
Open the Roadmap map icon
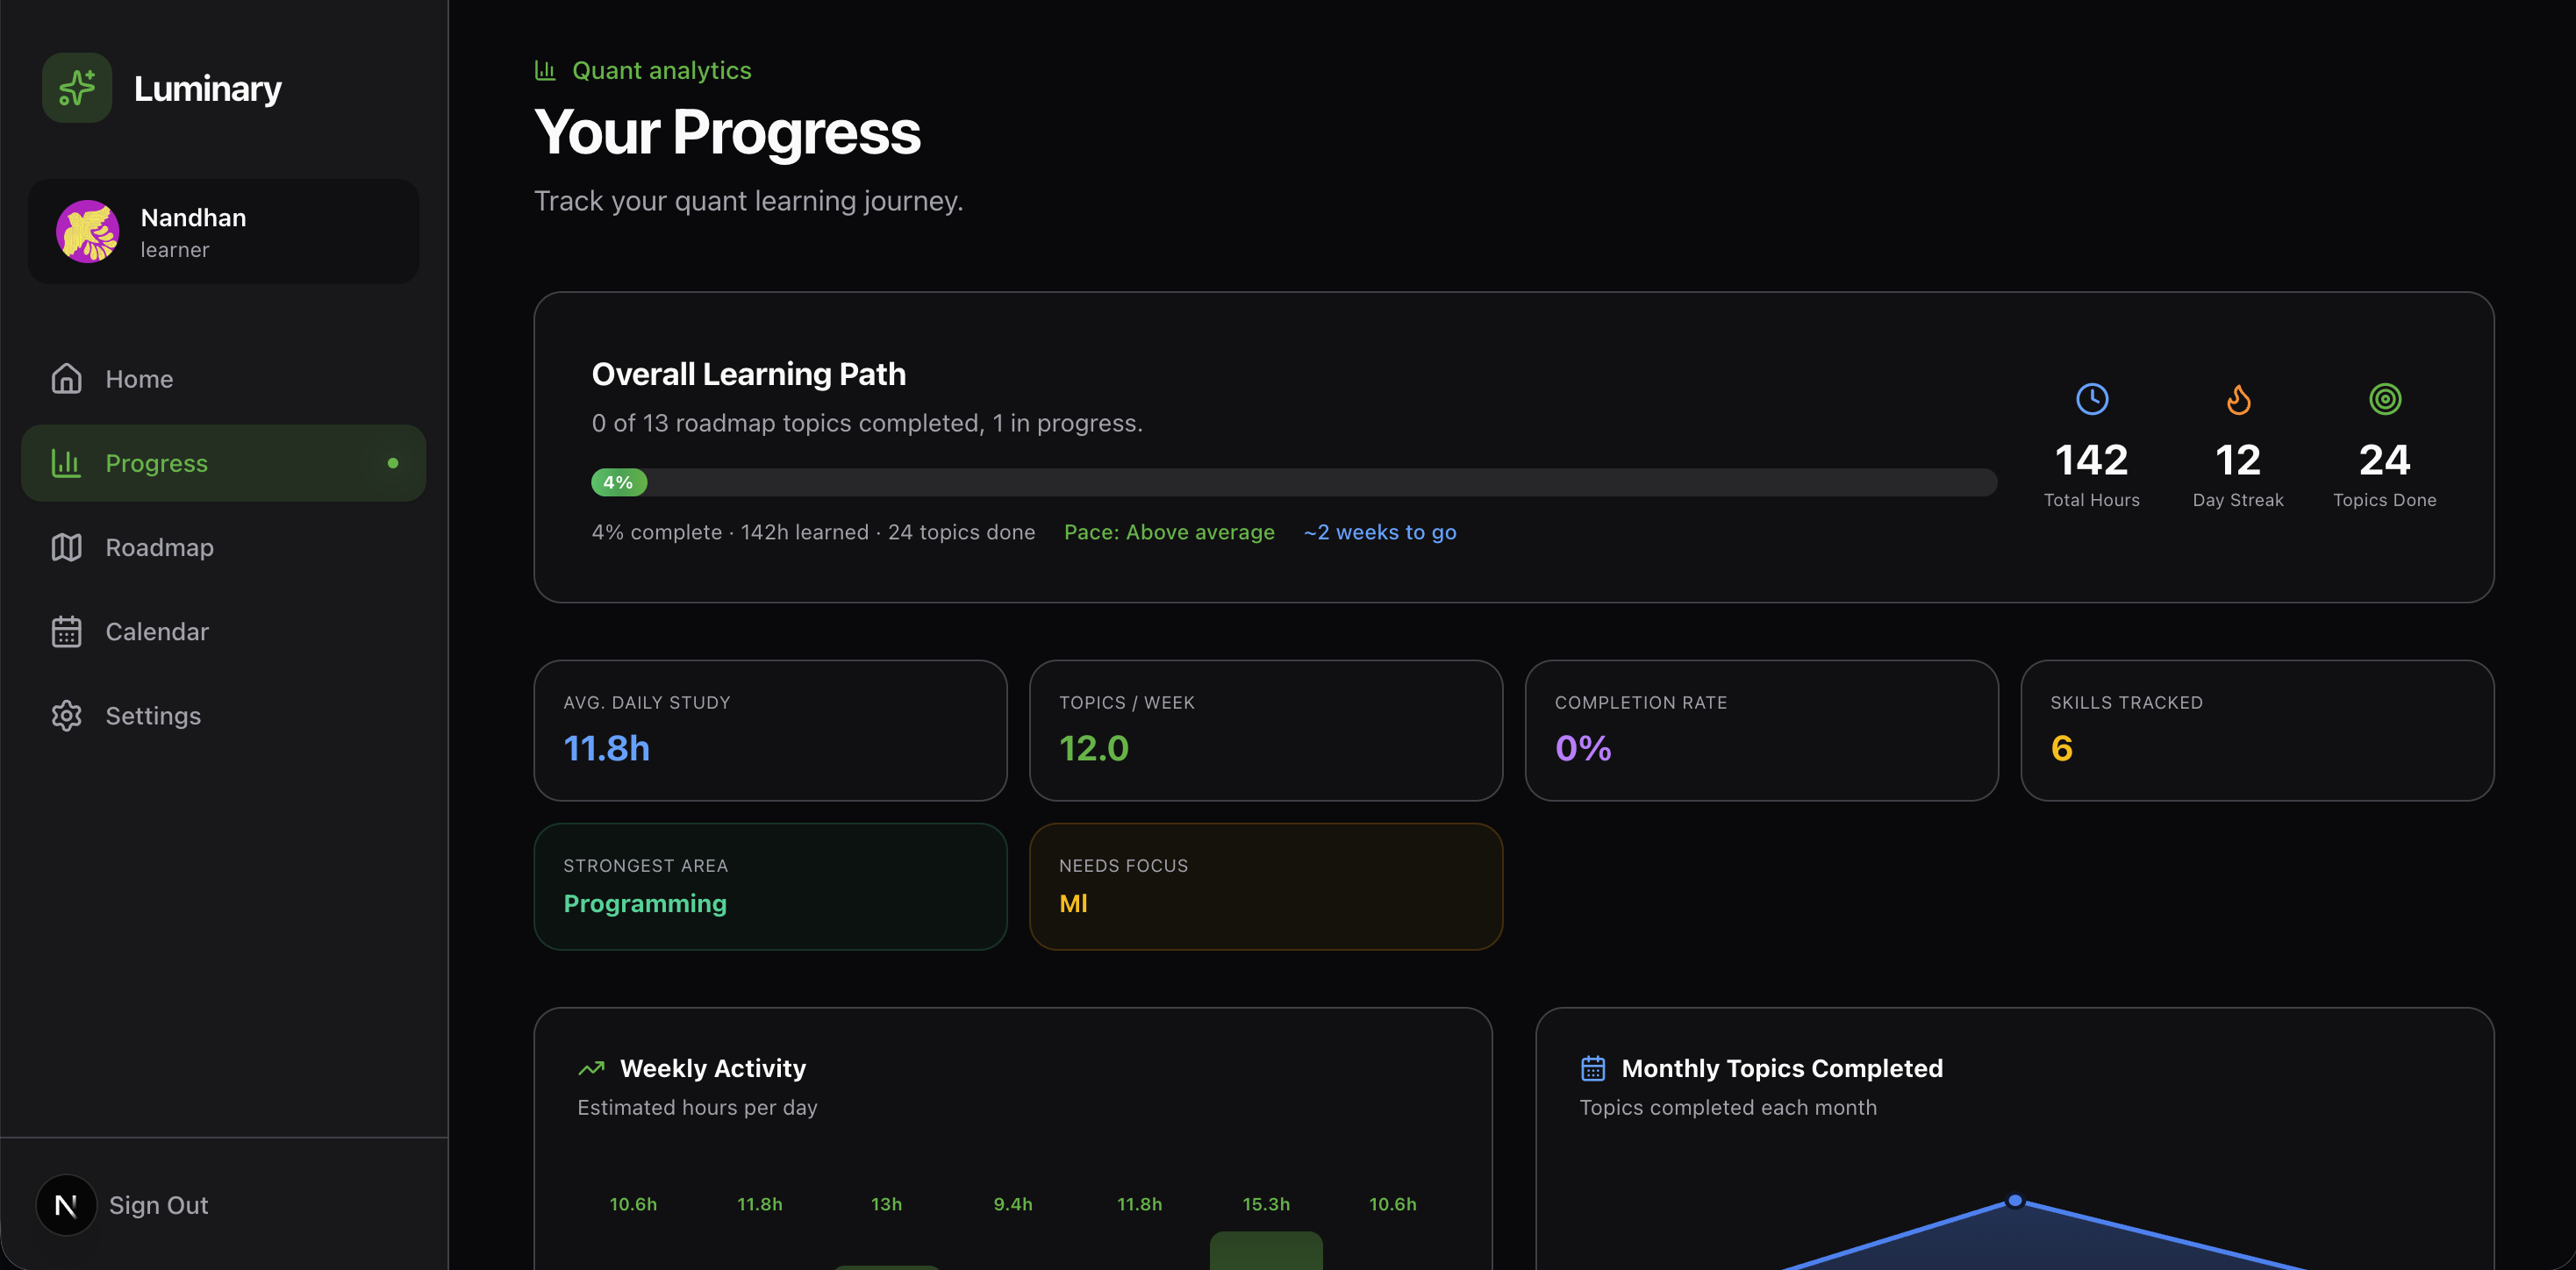tap(66, 547)
